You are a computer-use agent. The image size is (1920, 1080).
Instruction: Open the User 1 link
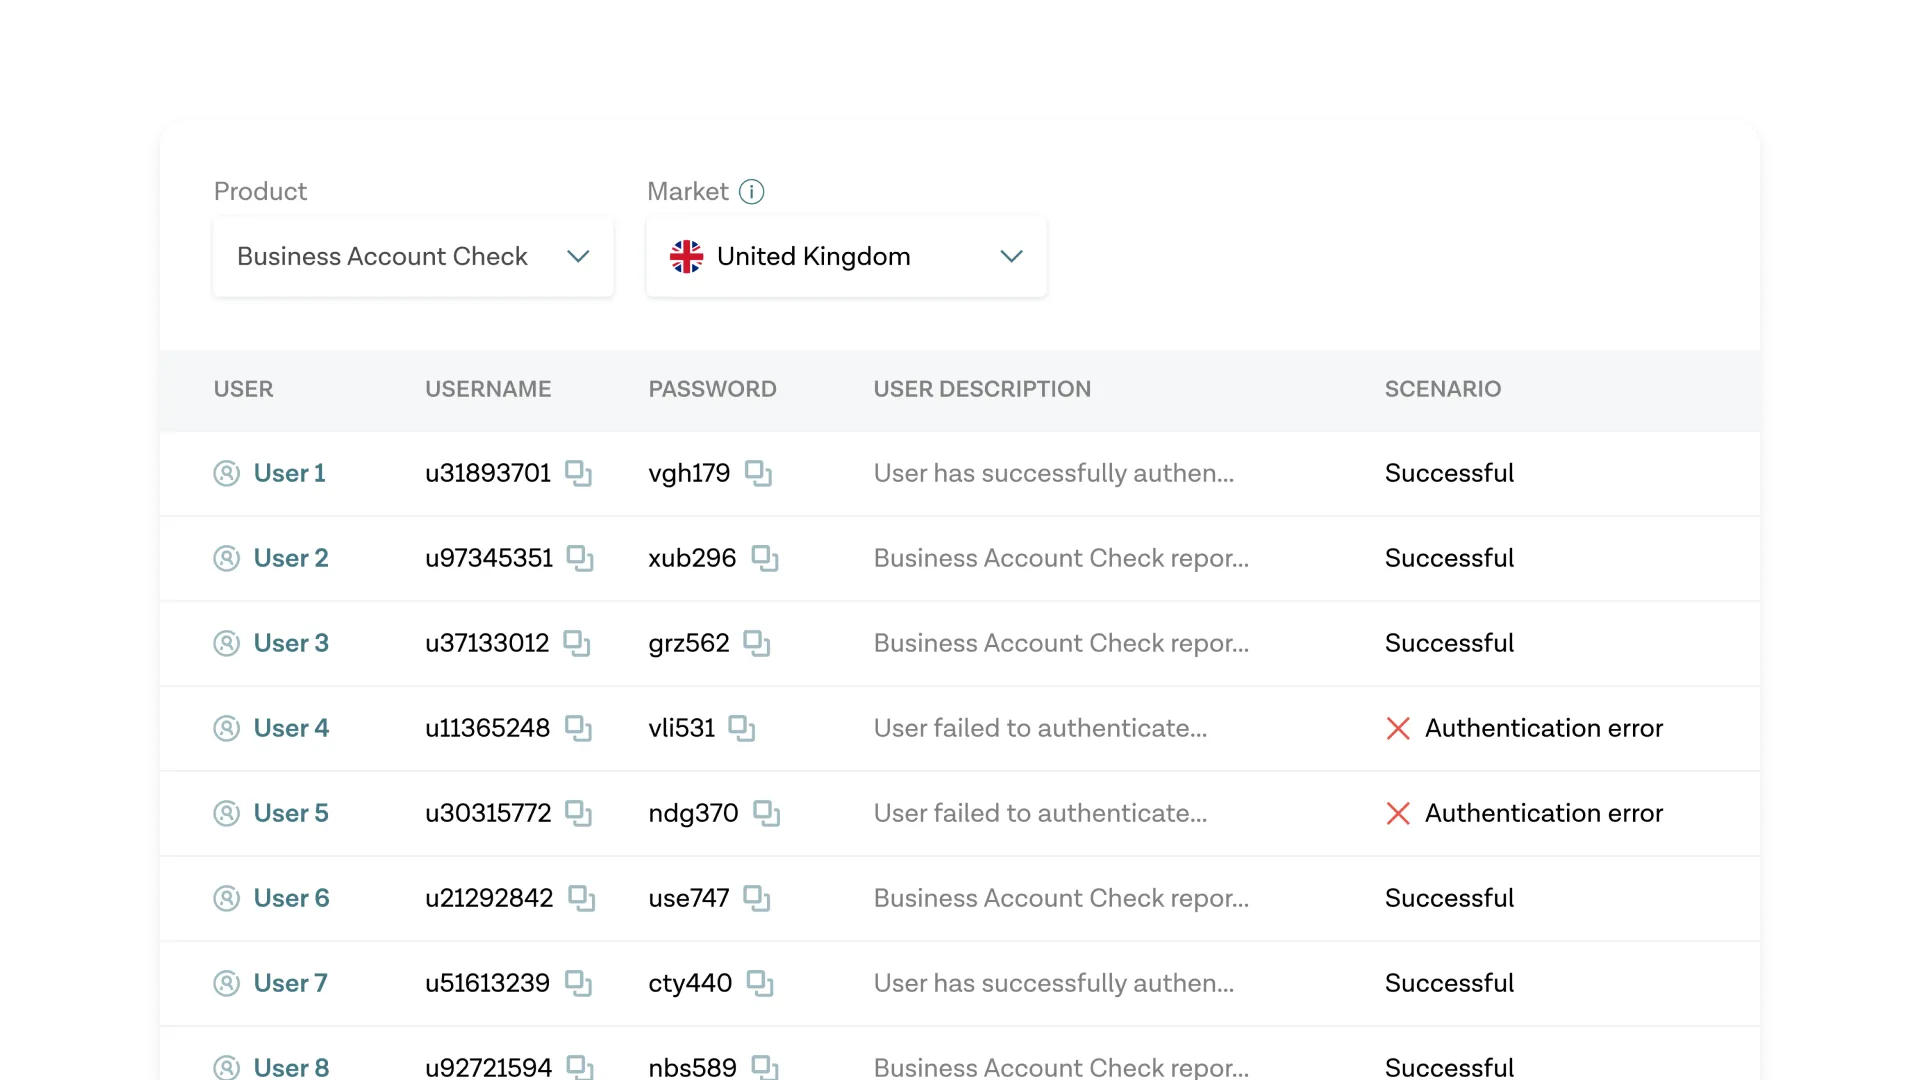click(x=289, y=473)
